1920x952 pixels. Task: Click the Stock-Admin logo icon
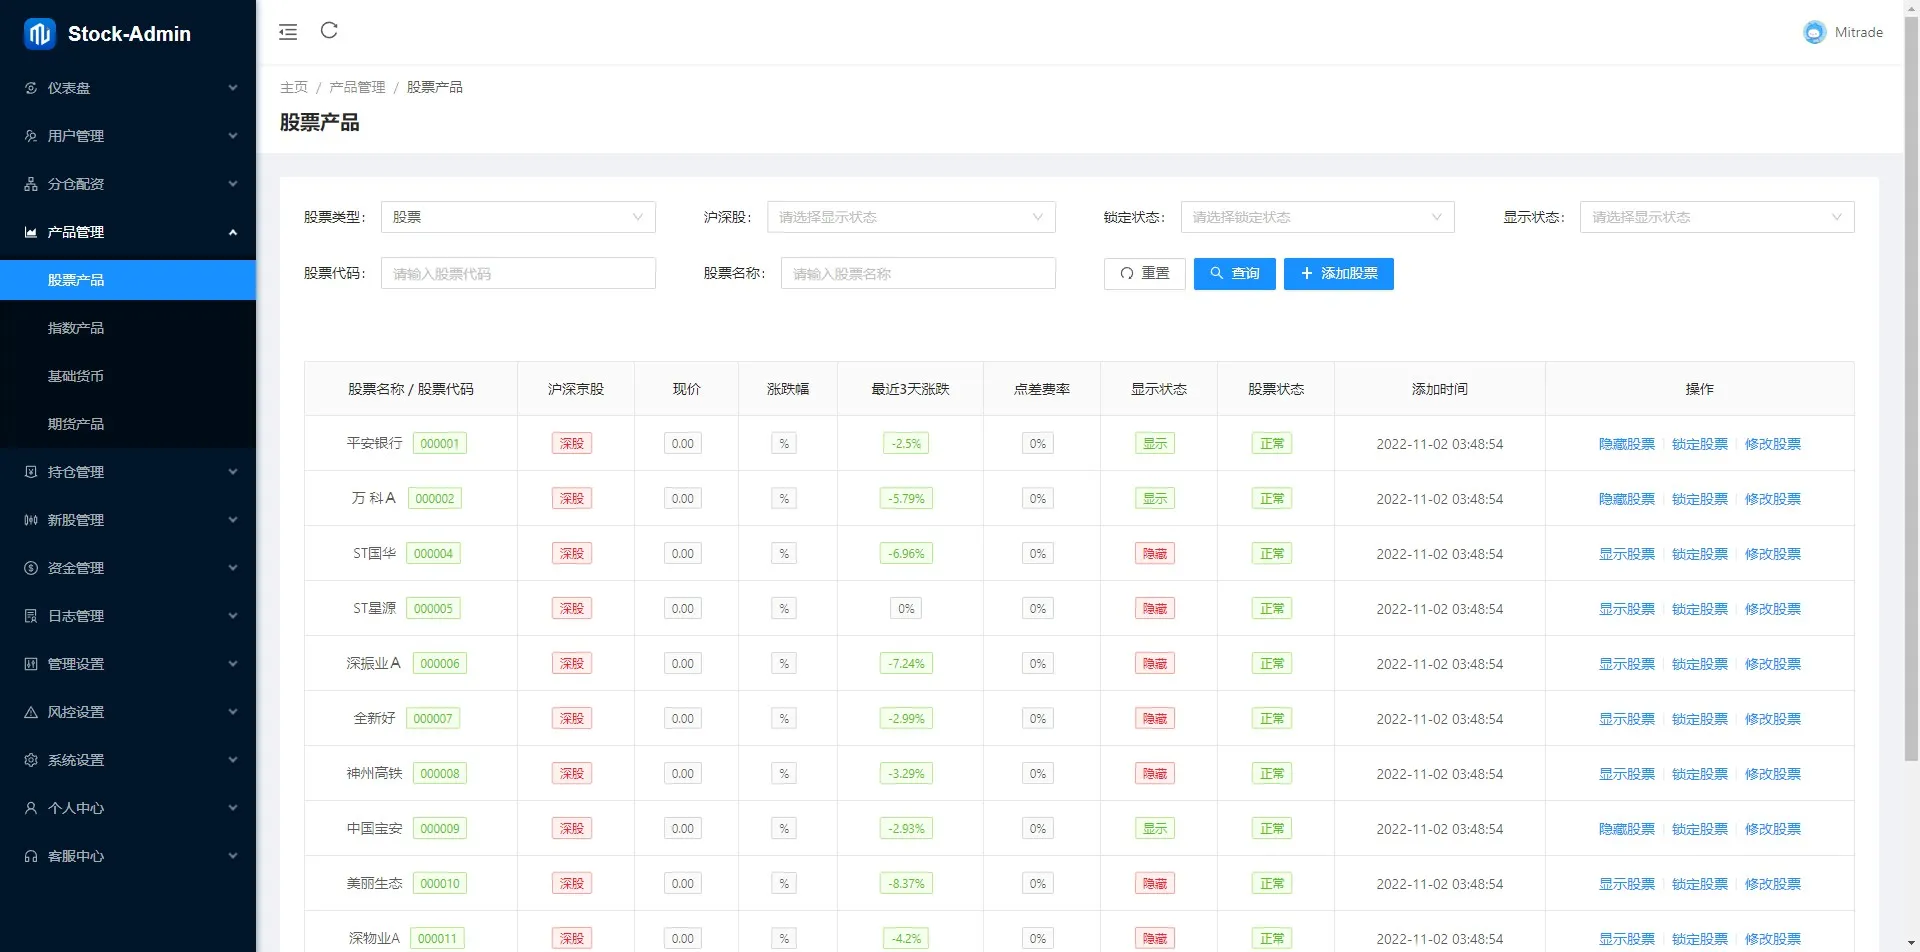point(40,34)
